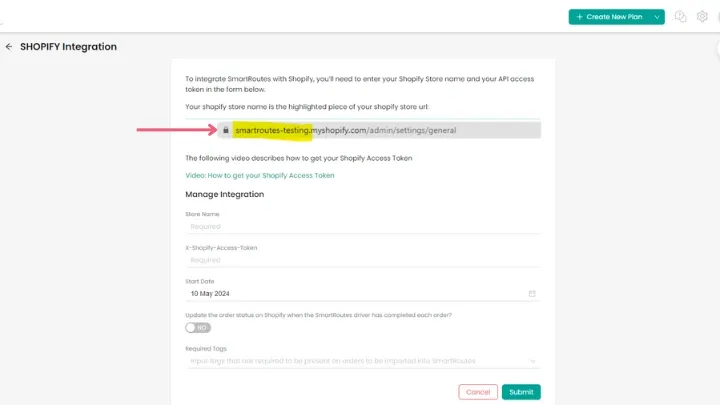Open the settings gear icon
720x405 pixels.
click(702, 17)
